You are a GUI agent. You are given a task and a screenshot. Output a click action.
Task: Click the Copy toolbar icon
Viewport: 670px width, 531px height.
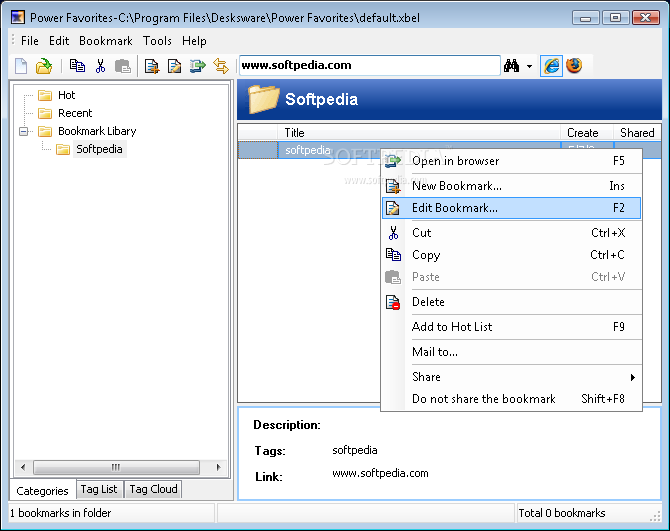[x=77, y=66]
